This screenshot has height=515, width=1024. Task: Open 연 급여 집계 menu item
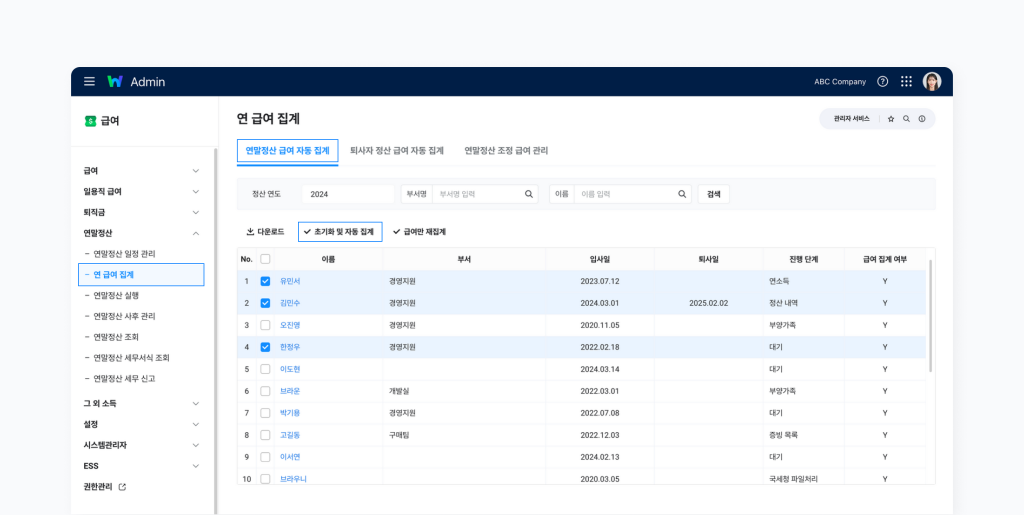(141, 275)
